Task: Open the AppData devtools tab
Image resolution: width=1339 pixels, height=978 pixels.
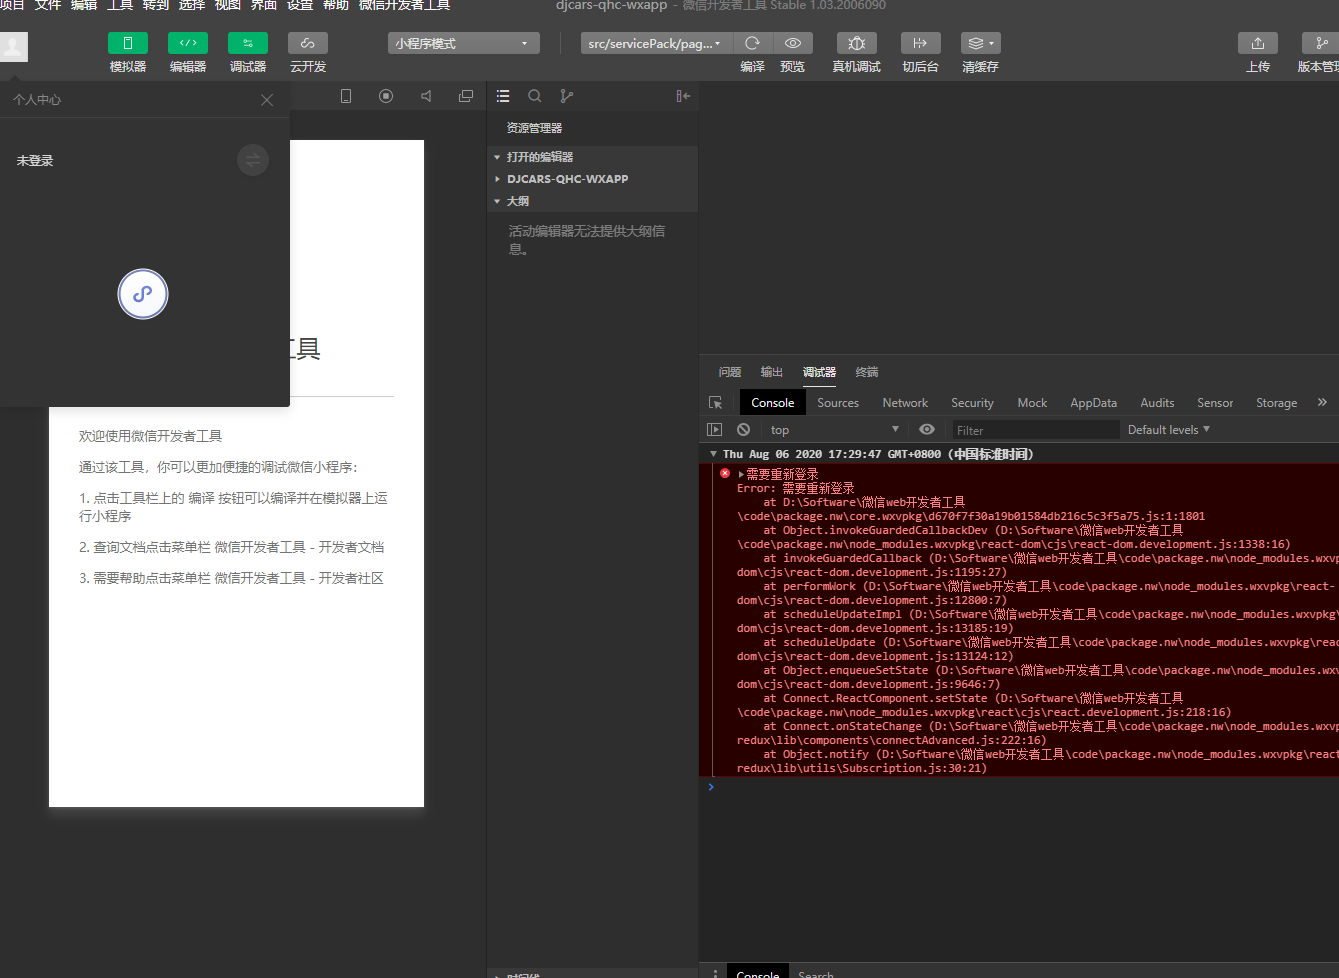Action: click(x=1093, y=403)
